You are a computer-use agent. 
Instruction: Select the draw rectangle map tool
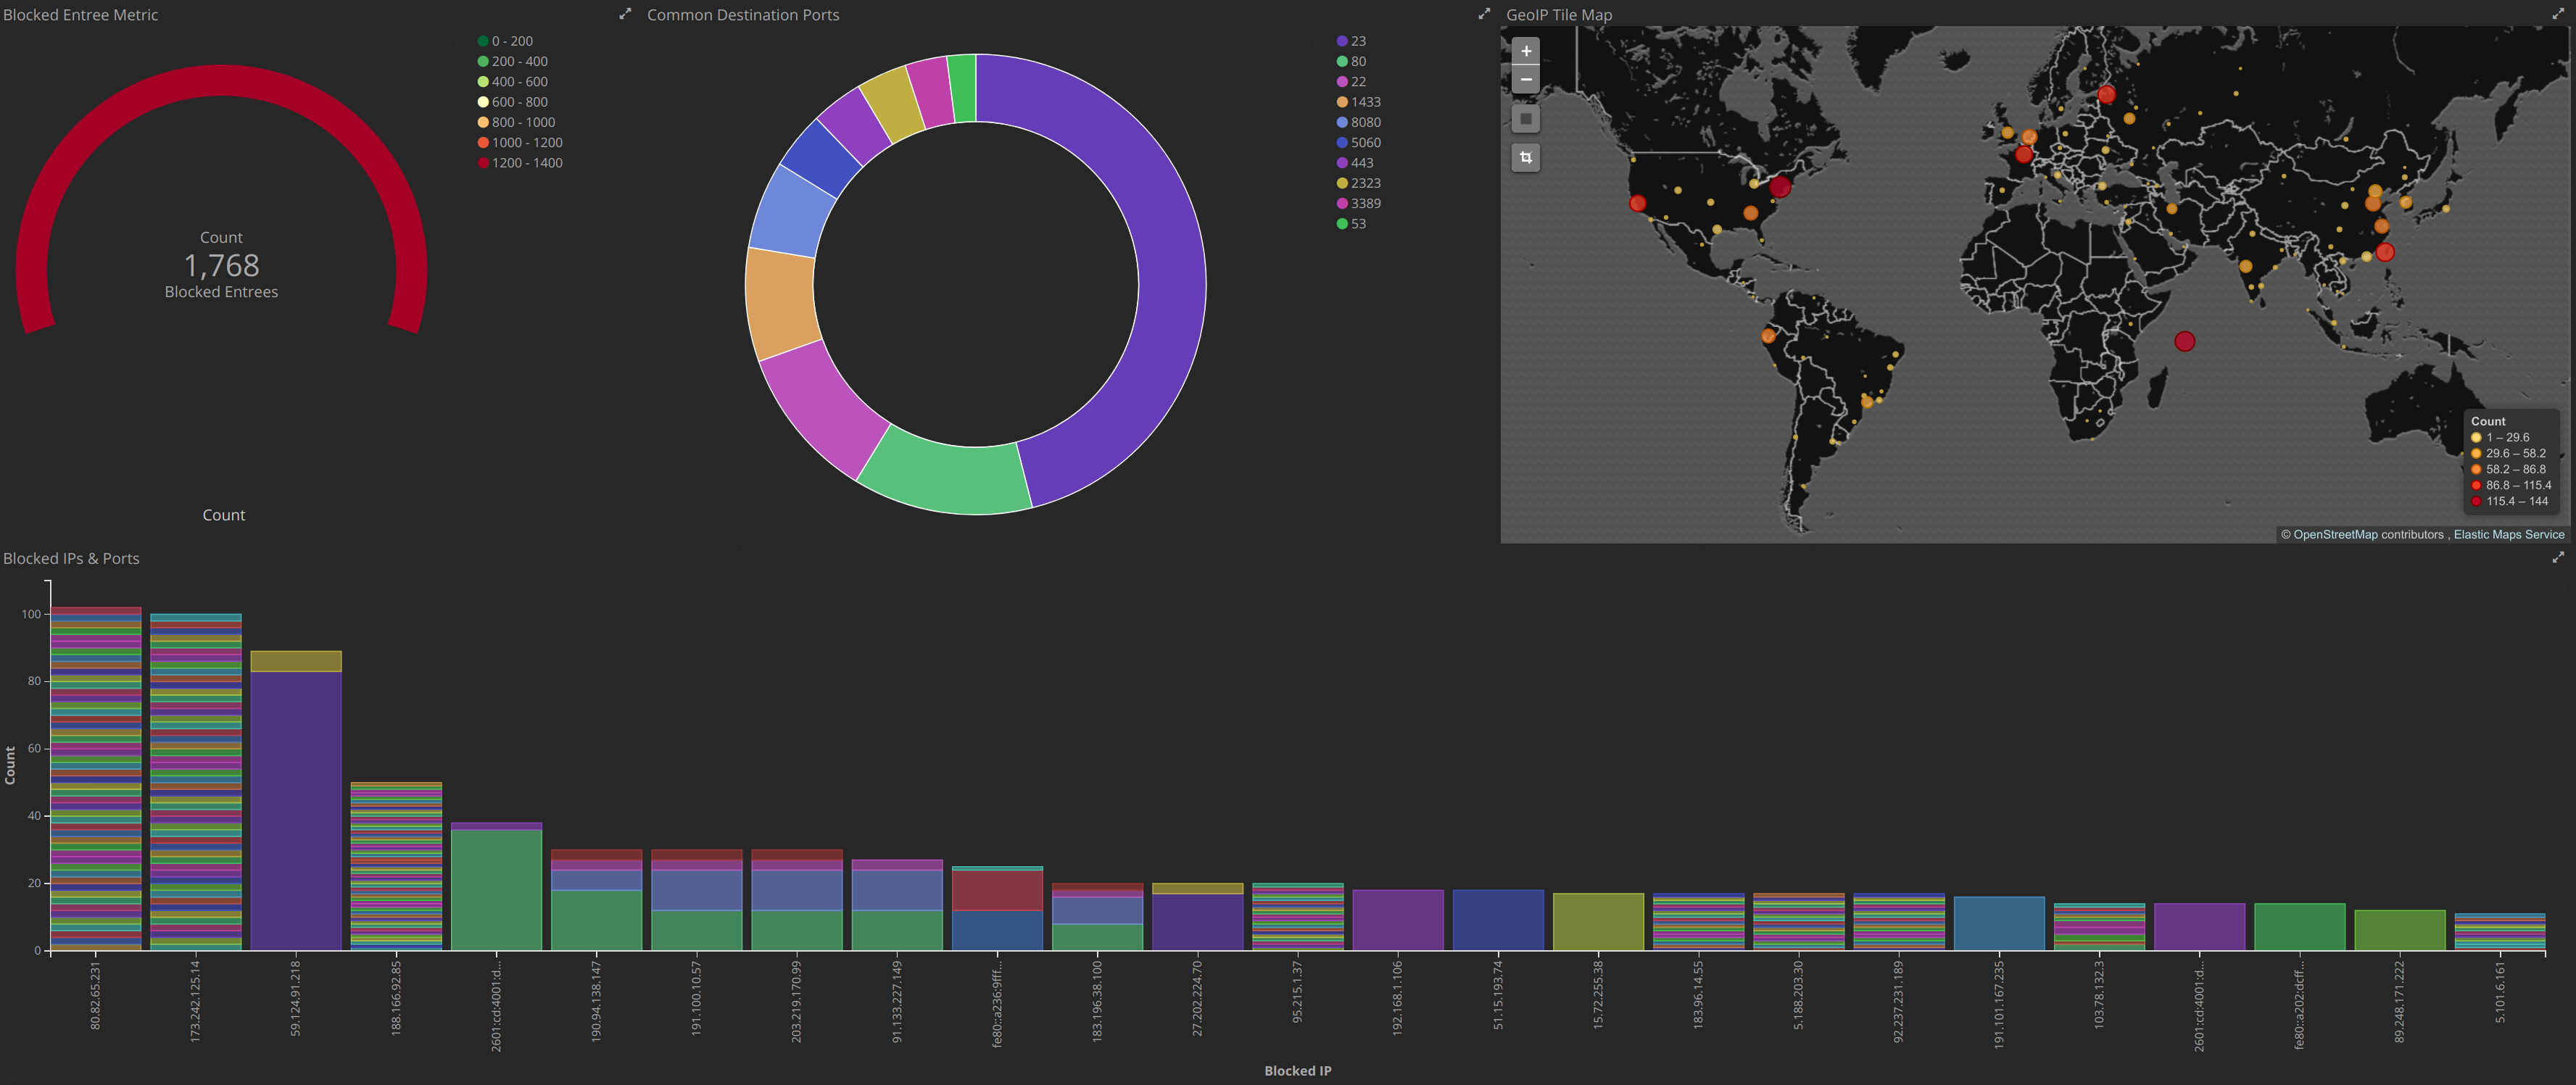click(1525, 119)
